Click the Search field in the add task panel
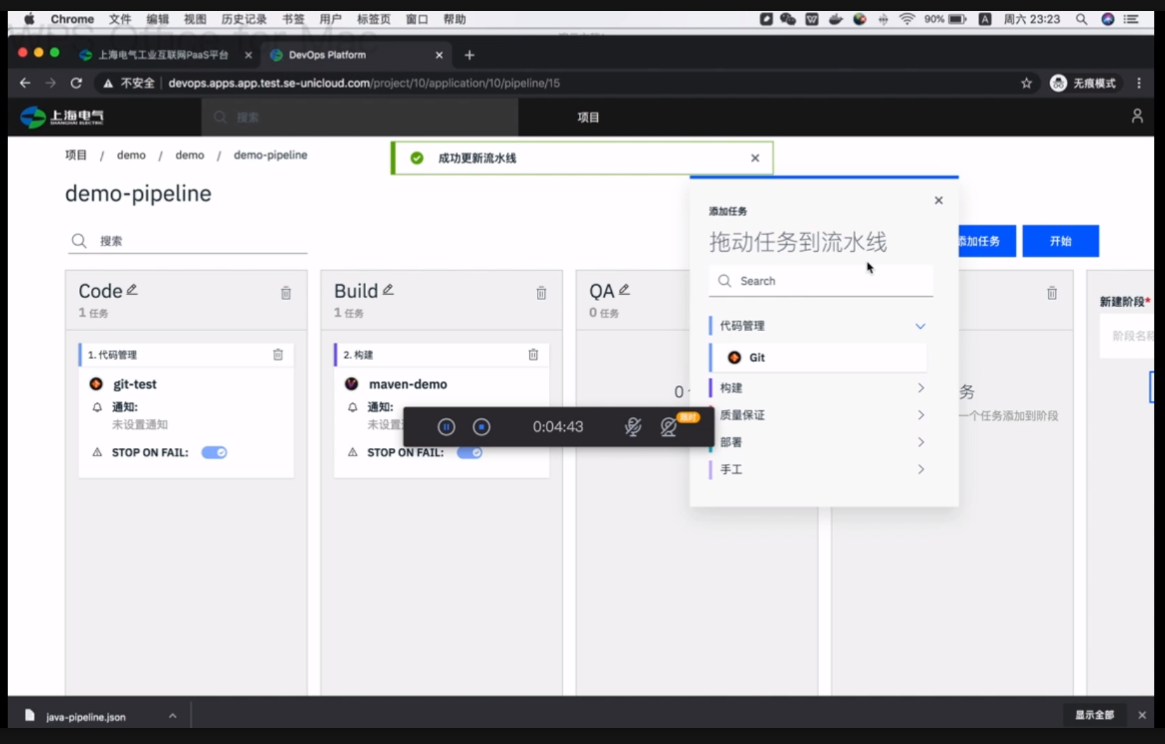This screenshot has height=744, width=1165. [x=820, y=280]
